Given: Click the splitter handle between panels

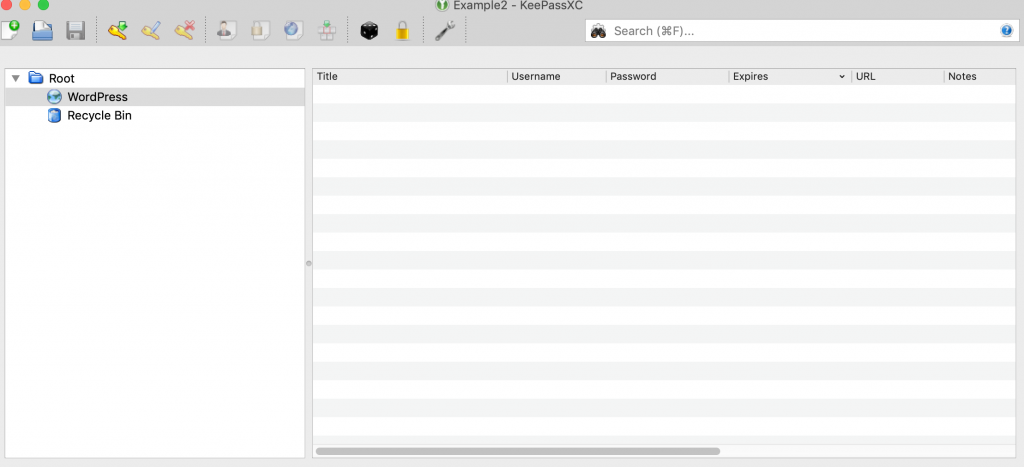Looking at the screenshot, I should click(309, 263).
